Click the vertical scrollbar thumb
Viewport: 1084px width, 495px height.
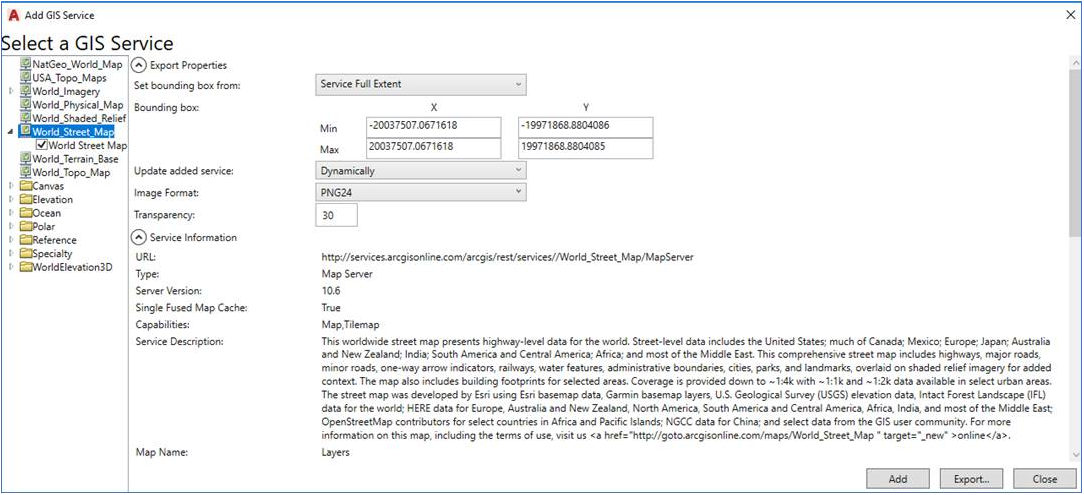coord(1076,152)
